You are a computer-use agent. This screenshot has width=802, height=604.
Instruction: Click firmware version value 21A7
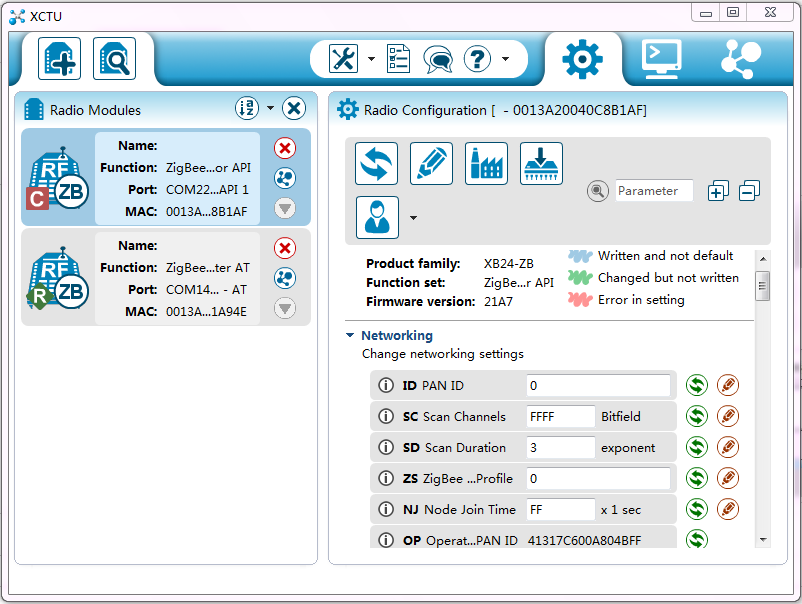pos(498,302)
